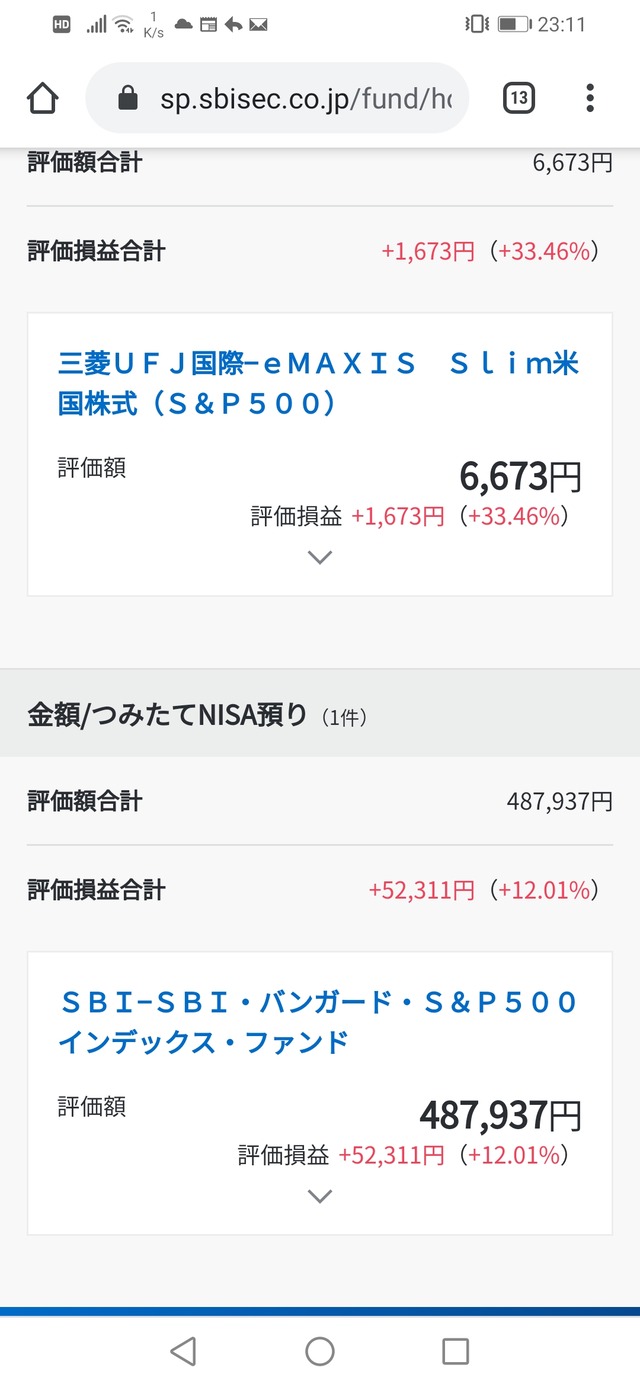640x1387 pixels.
Task: Open eMAXIS Slim米国株式 (S&P500) fund link
Action: click(x=318, y=383)
